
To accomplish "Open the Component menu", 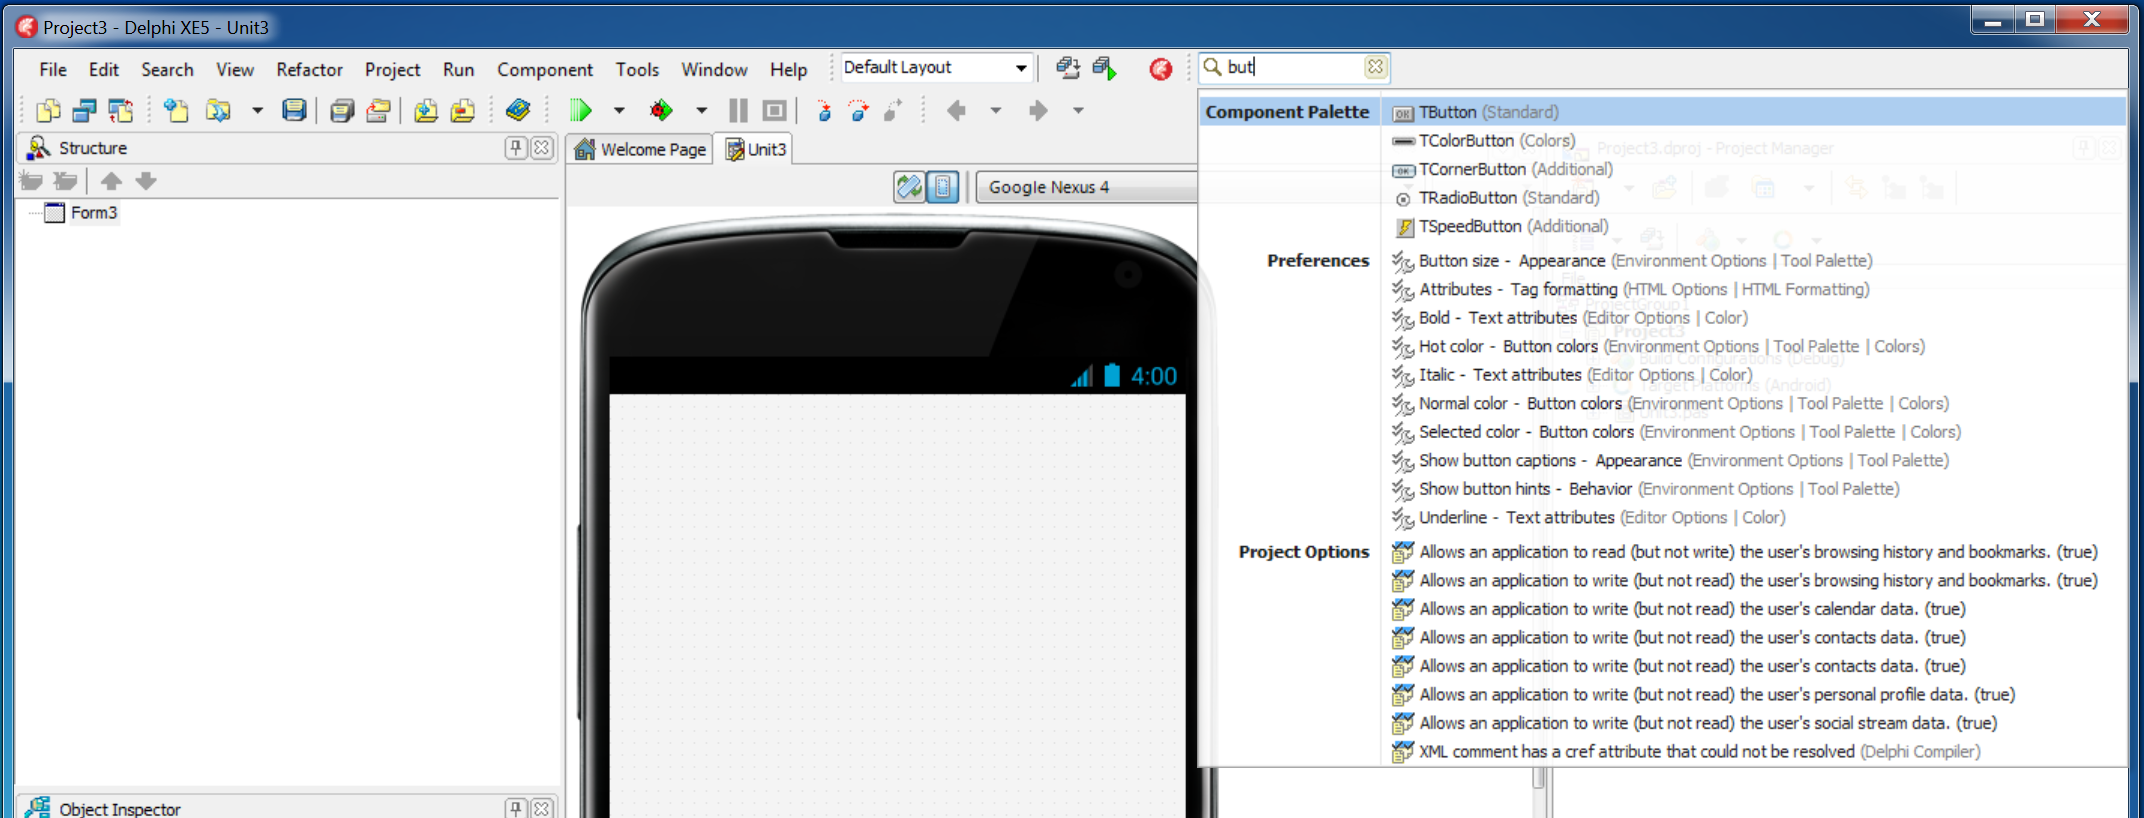I will tap(545, 70).
